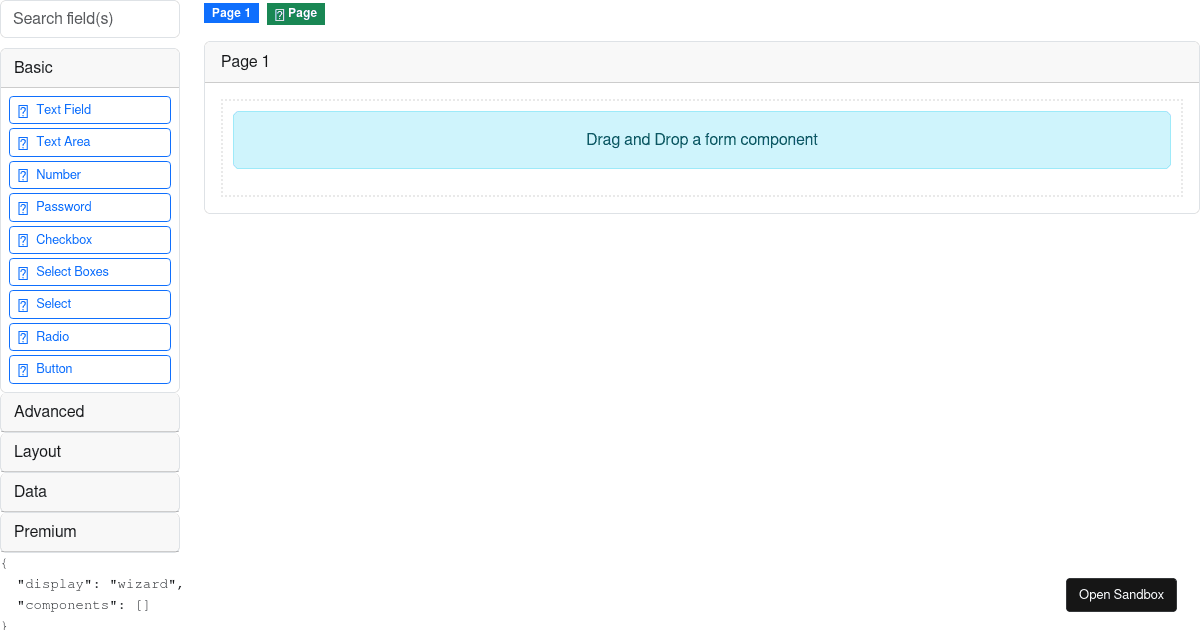This screenshot has height=630, width=1200.
Task: Click the Select Boxes component icon
Action: coord(23,271)
